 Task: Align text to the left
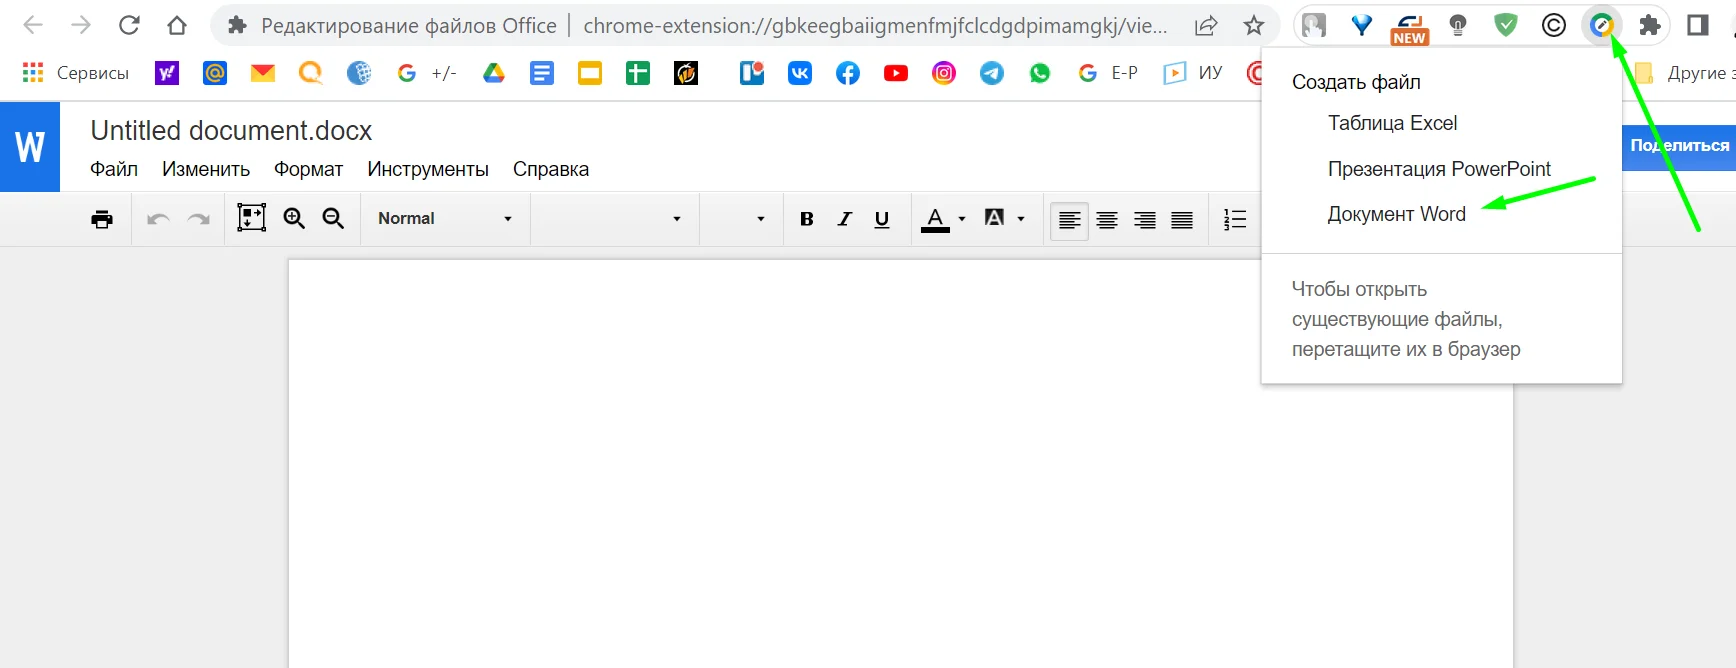click(1069, 220)
